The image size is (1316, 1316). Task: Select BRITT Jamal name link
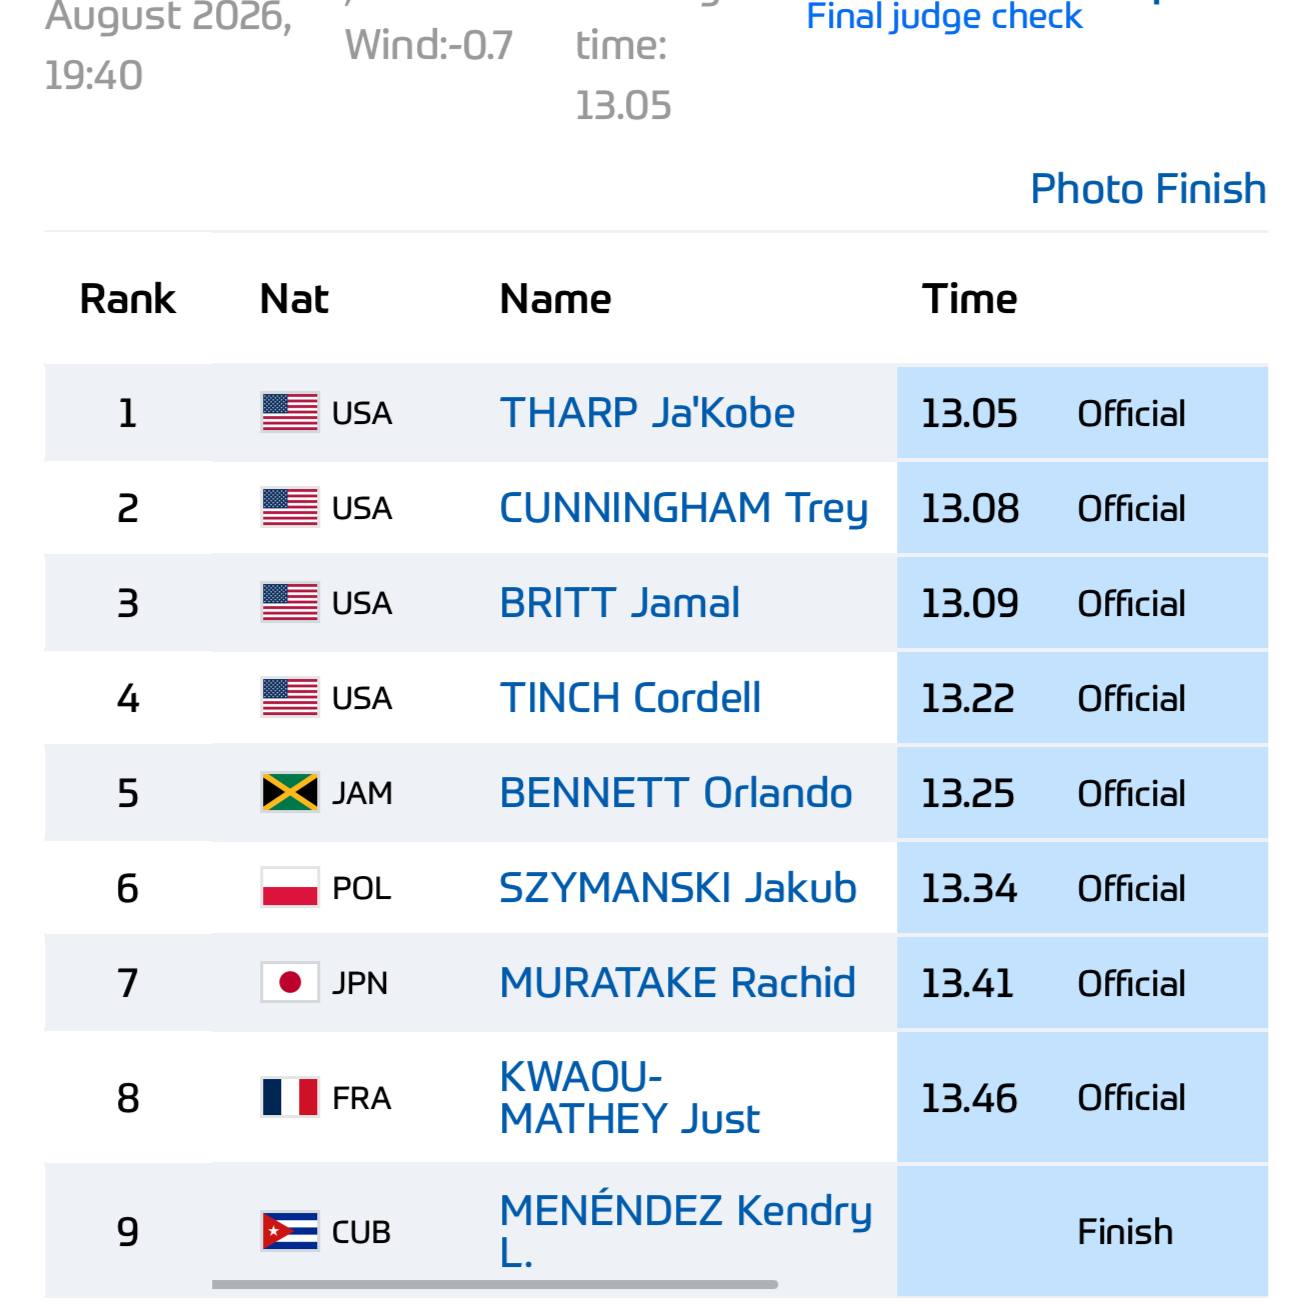tap(620, 603)
